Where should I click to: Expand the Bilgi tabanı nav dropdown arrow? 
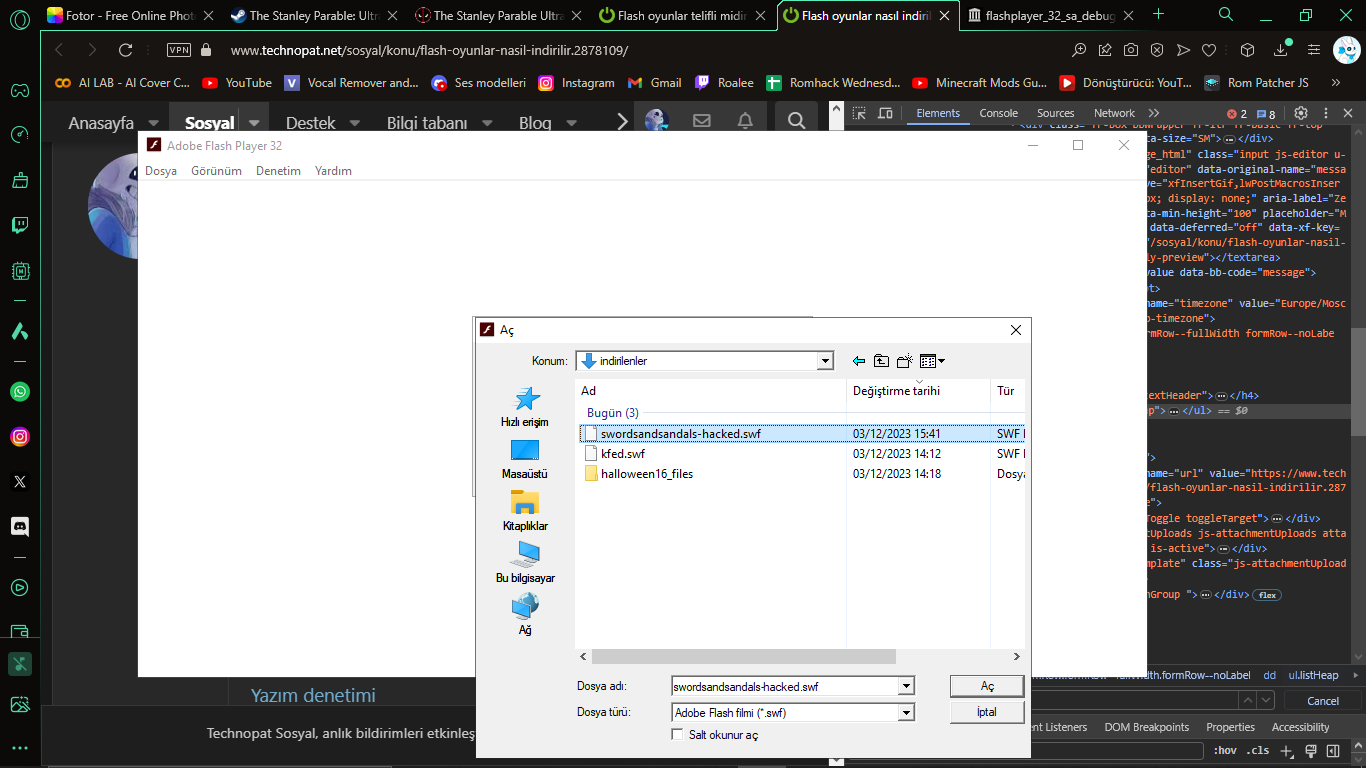click(x=485, y=123)
